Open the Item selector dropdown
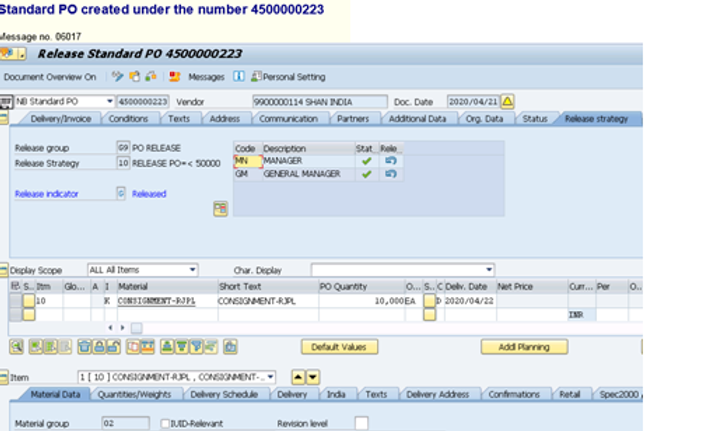Image resolution: width=704 pixels, height=431 pixels. [x=270, y=377]
